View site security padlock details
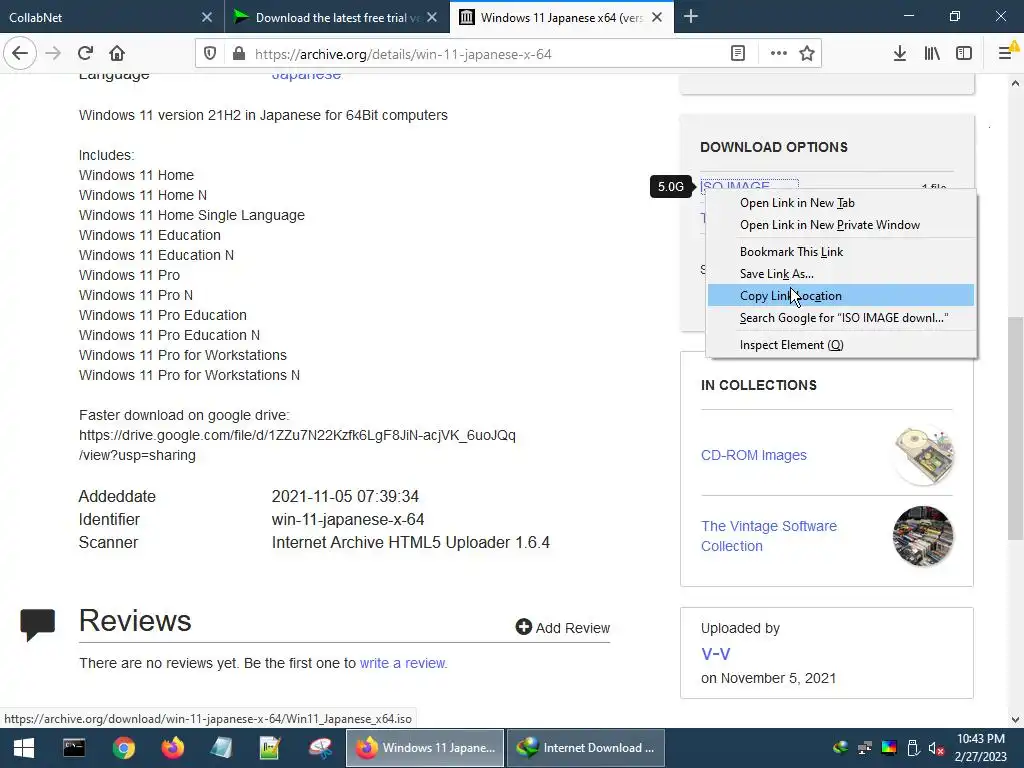The width and height of the screenshot is (1024, 768). tap(239, 54)
